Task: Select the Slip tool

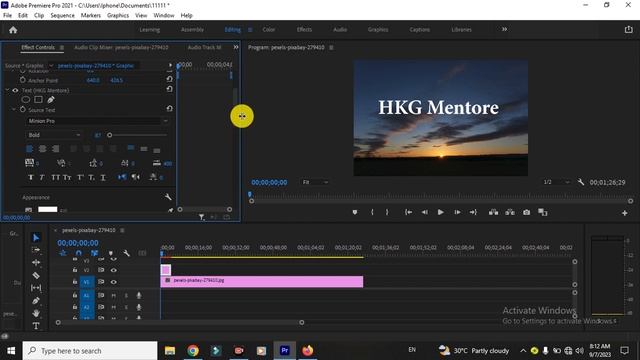Action: [36, 288]
